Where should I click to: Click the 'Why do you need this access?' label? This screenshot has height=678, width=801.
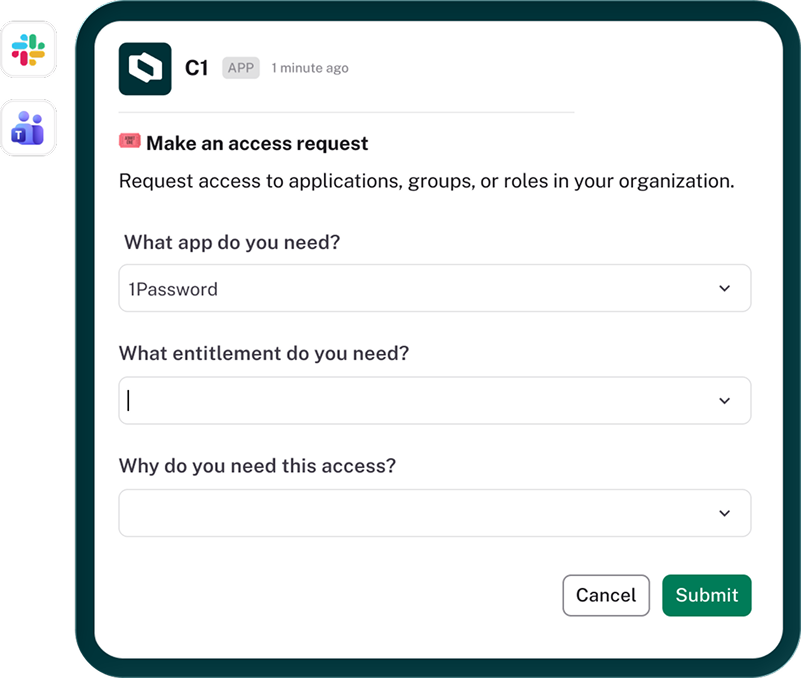257,466
